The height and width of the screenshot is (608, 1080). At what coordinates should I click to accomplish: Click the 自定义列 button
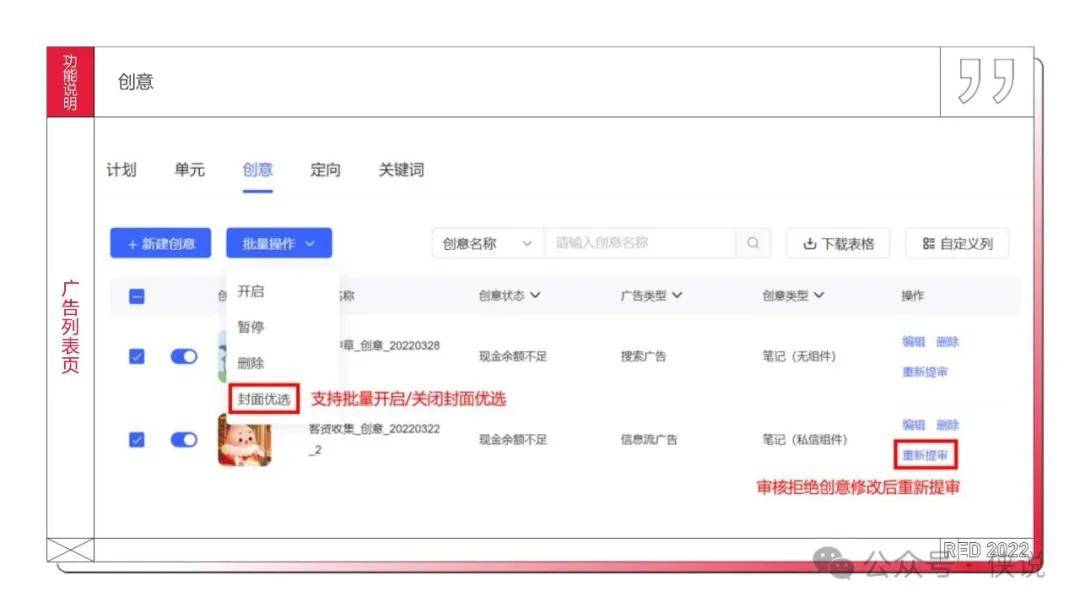957,244
